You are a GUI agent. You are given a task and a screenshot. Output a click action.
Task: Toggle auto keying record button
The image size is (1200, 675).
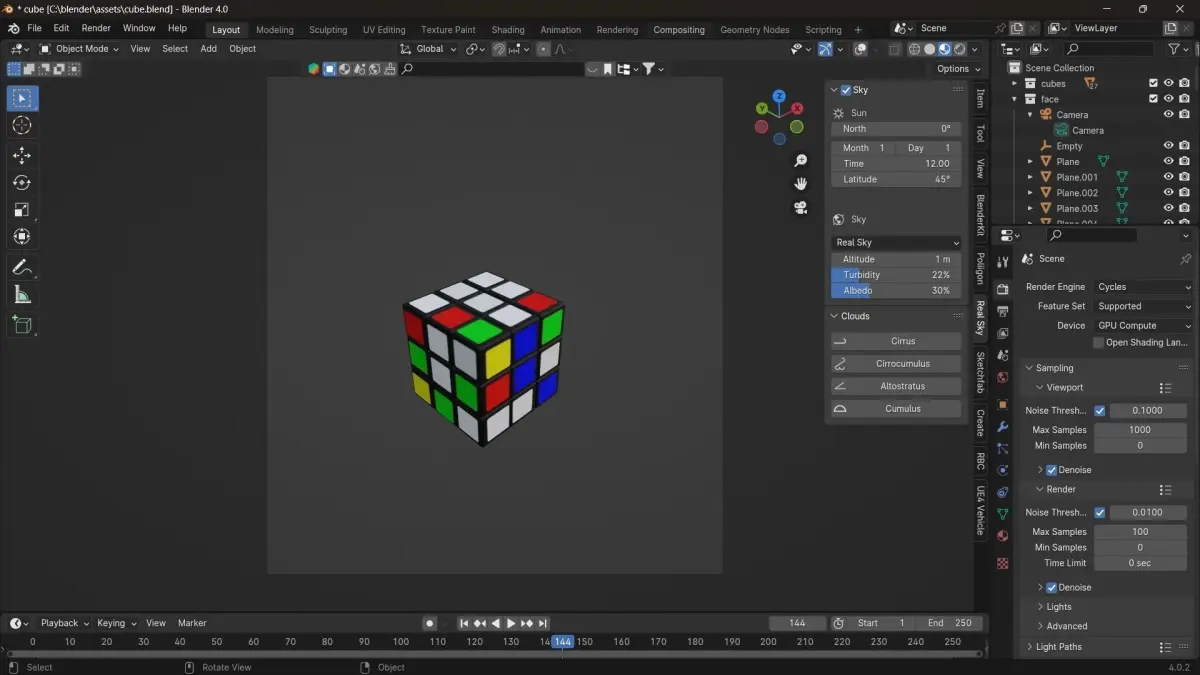click(430, 623)
